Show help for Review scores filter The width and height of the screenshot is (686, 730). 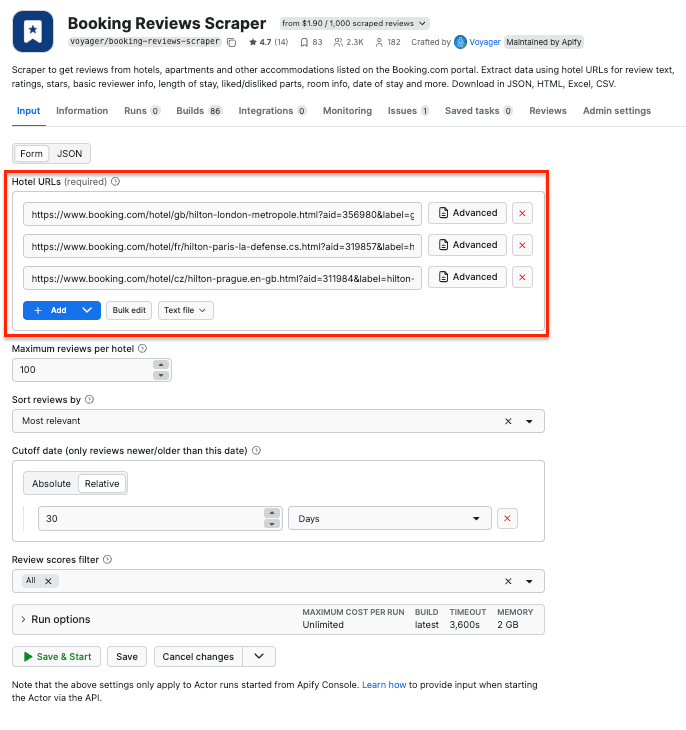tap(107, 559)
